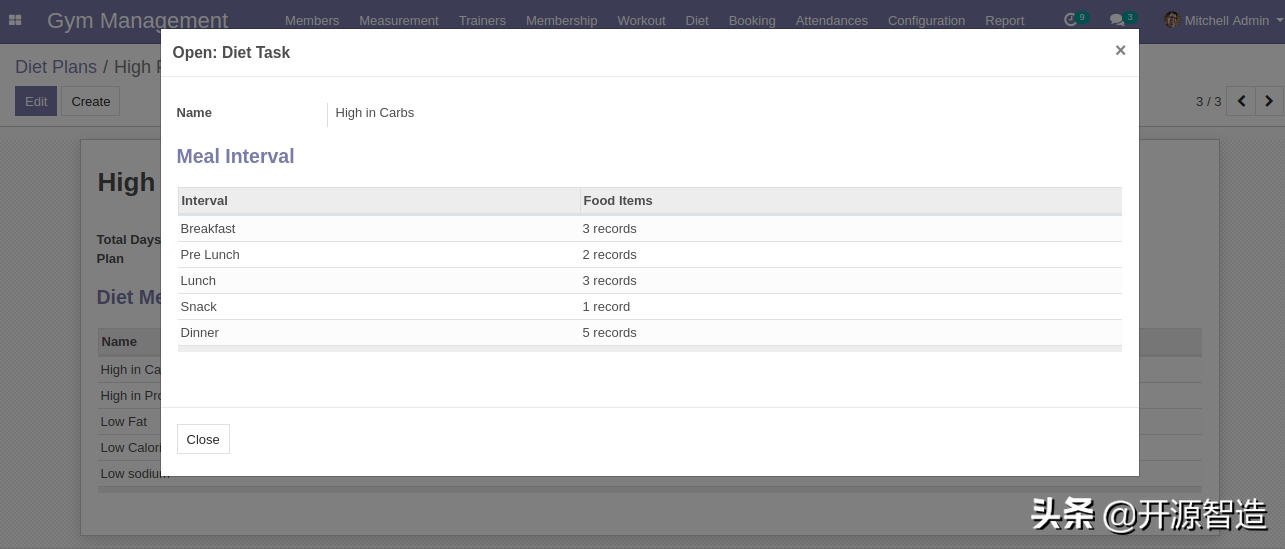Open the Configuration menu
This screenshot has height=549, width=1285.
point(926,20)
